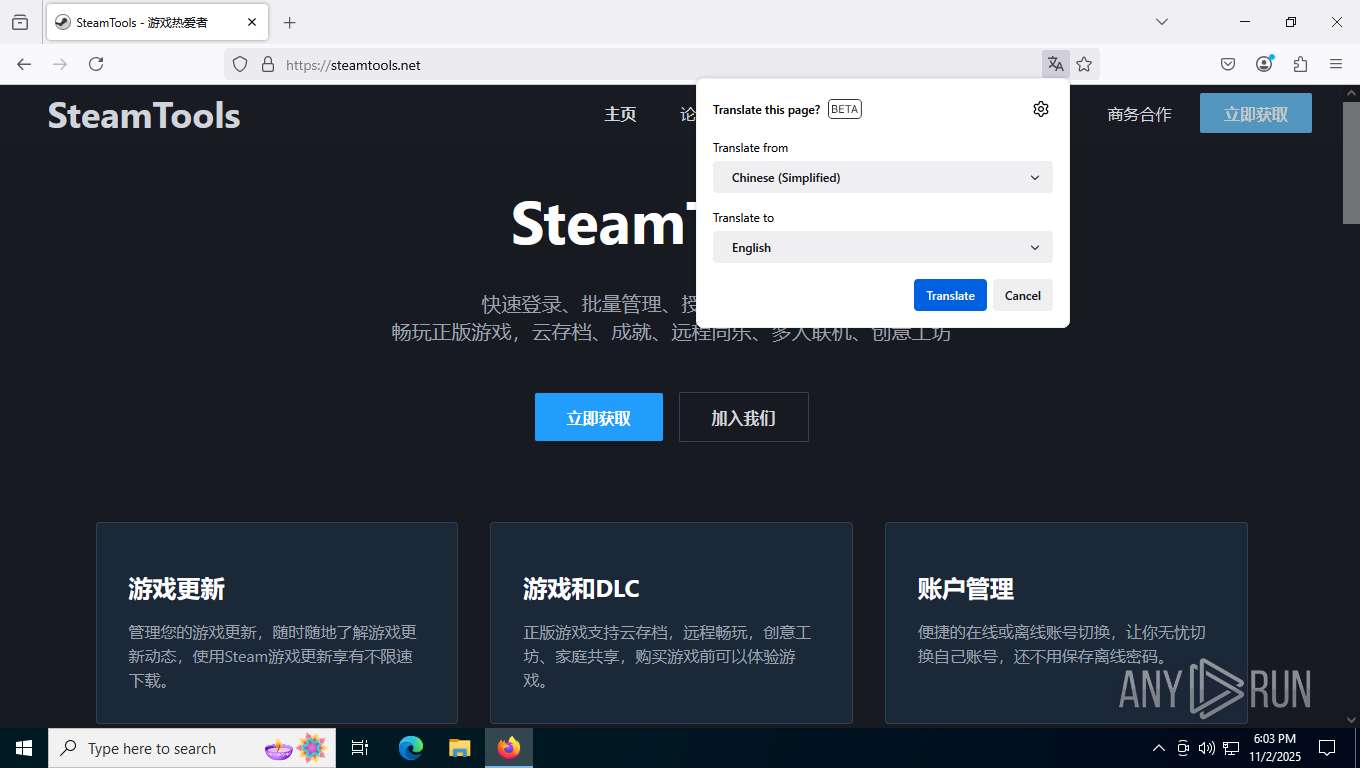List all tabs chevron button

click(x=1162, y=22)
